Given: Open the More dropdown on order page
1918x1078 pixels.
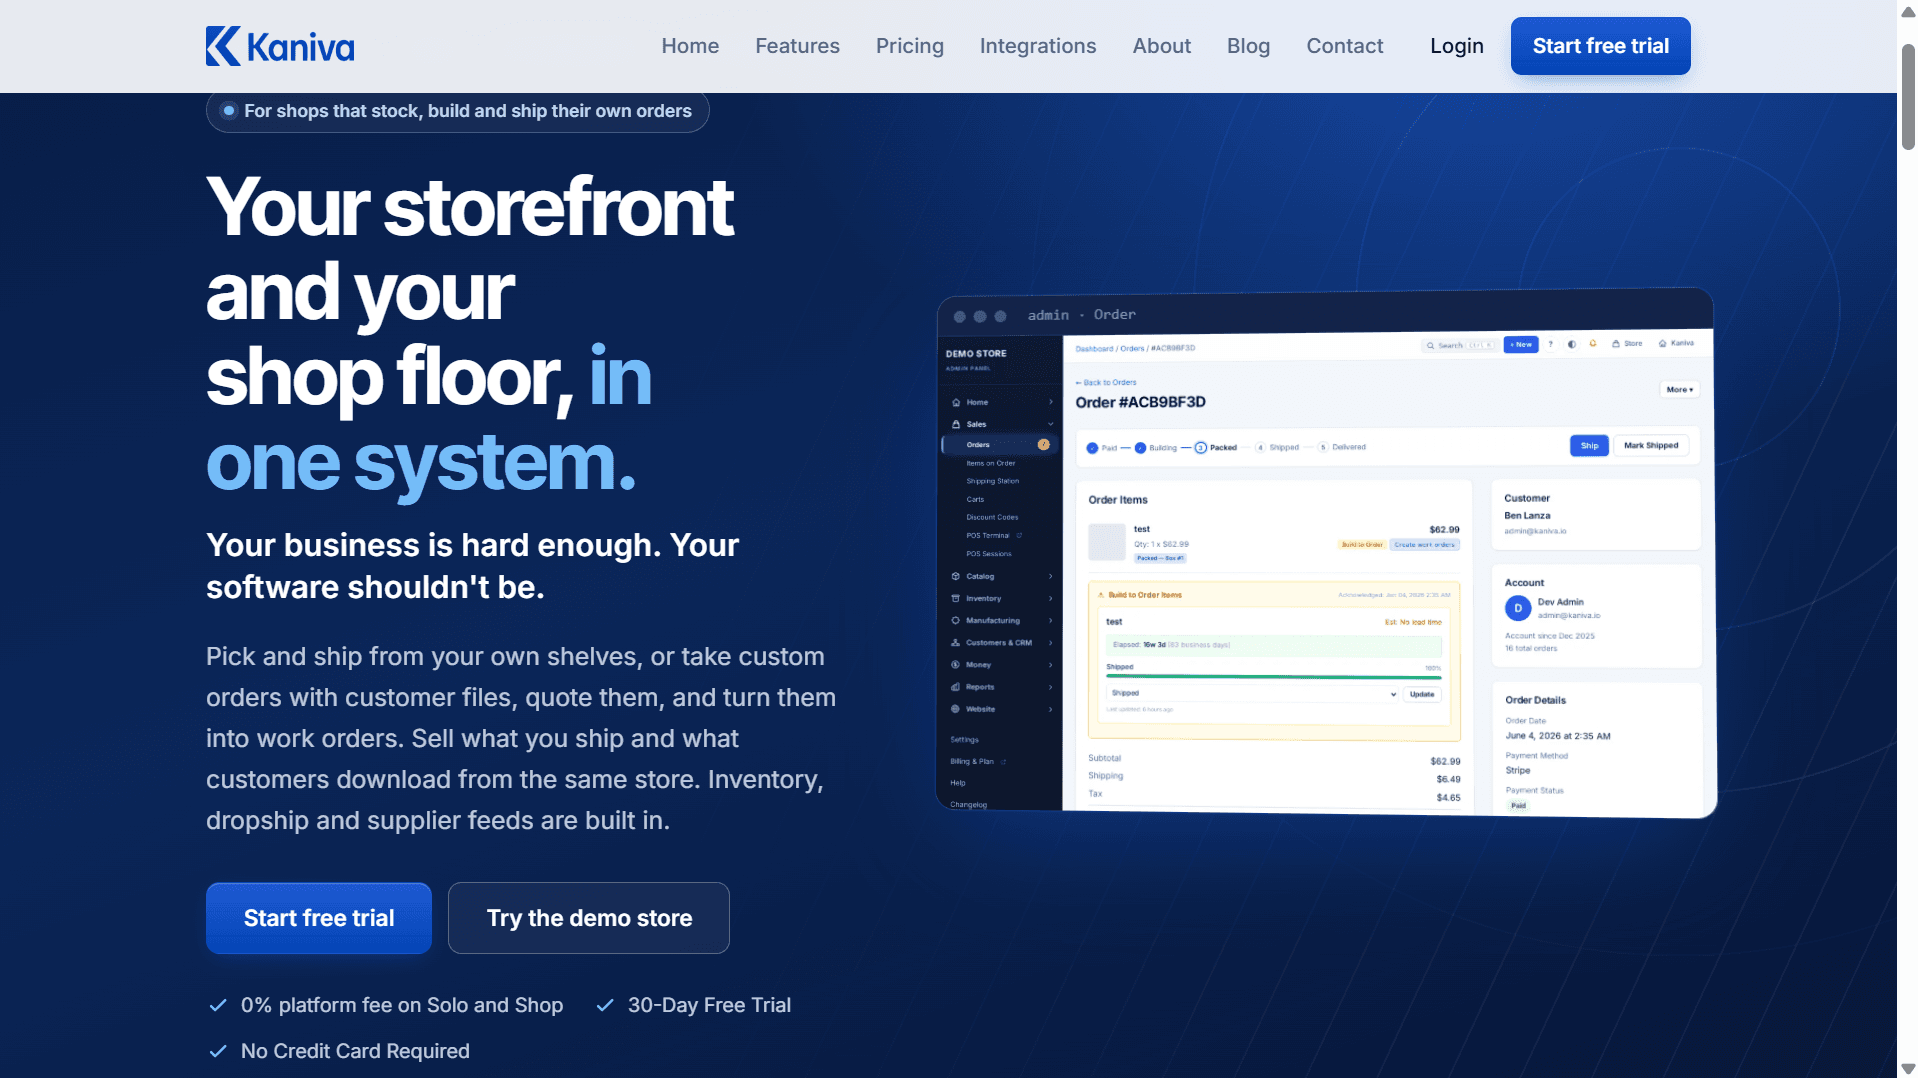Looking at the screenshot, I should coord(1680,389).
